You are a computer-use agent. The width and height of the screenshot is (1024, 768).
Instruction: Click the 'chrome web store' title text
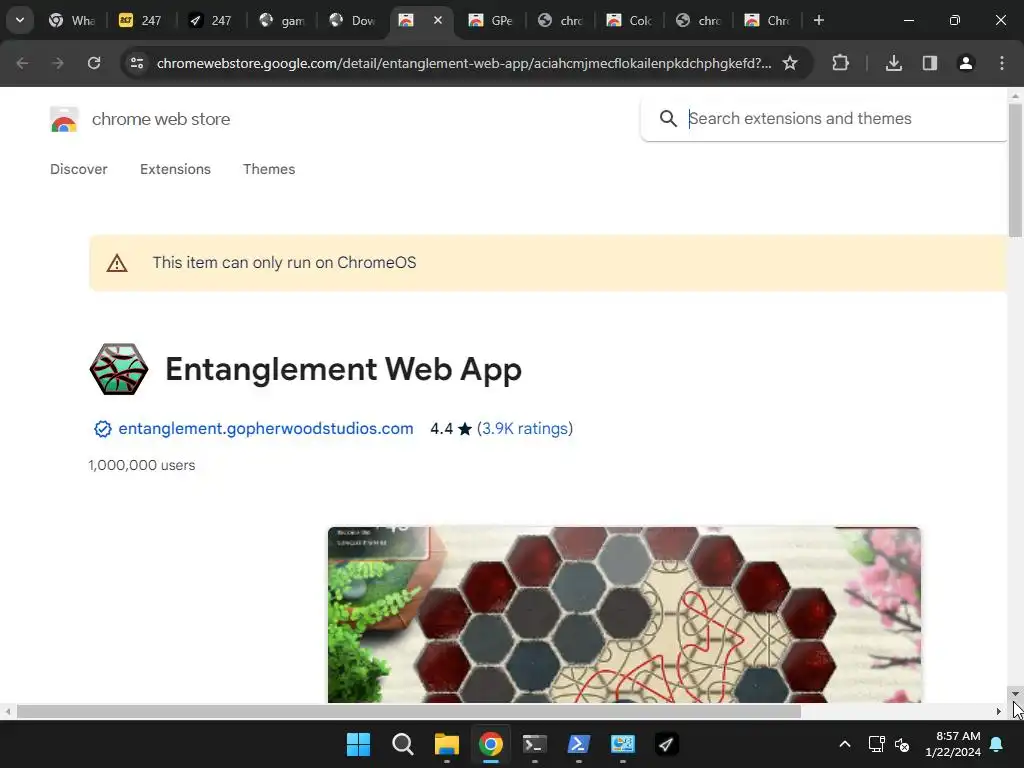click(x=161, y=119)
